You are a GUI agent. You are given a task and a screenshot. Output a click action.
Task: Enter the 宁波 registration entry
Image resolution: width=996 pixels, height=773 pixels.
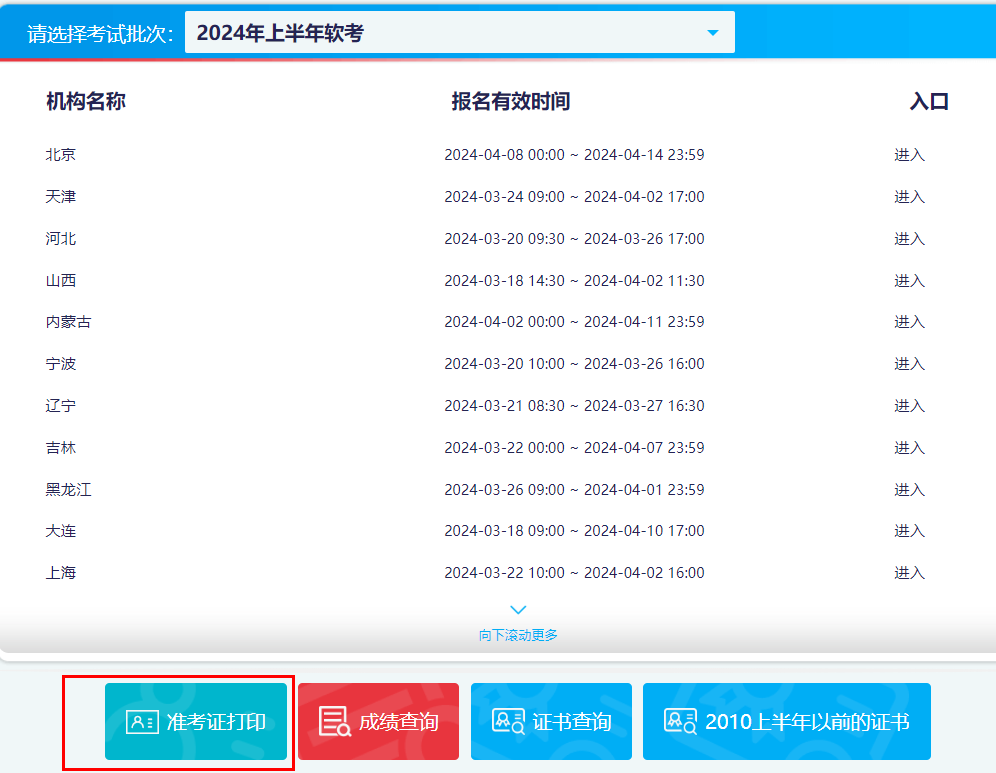coord(910,364)
